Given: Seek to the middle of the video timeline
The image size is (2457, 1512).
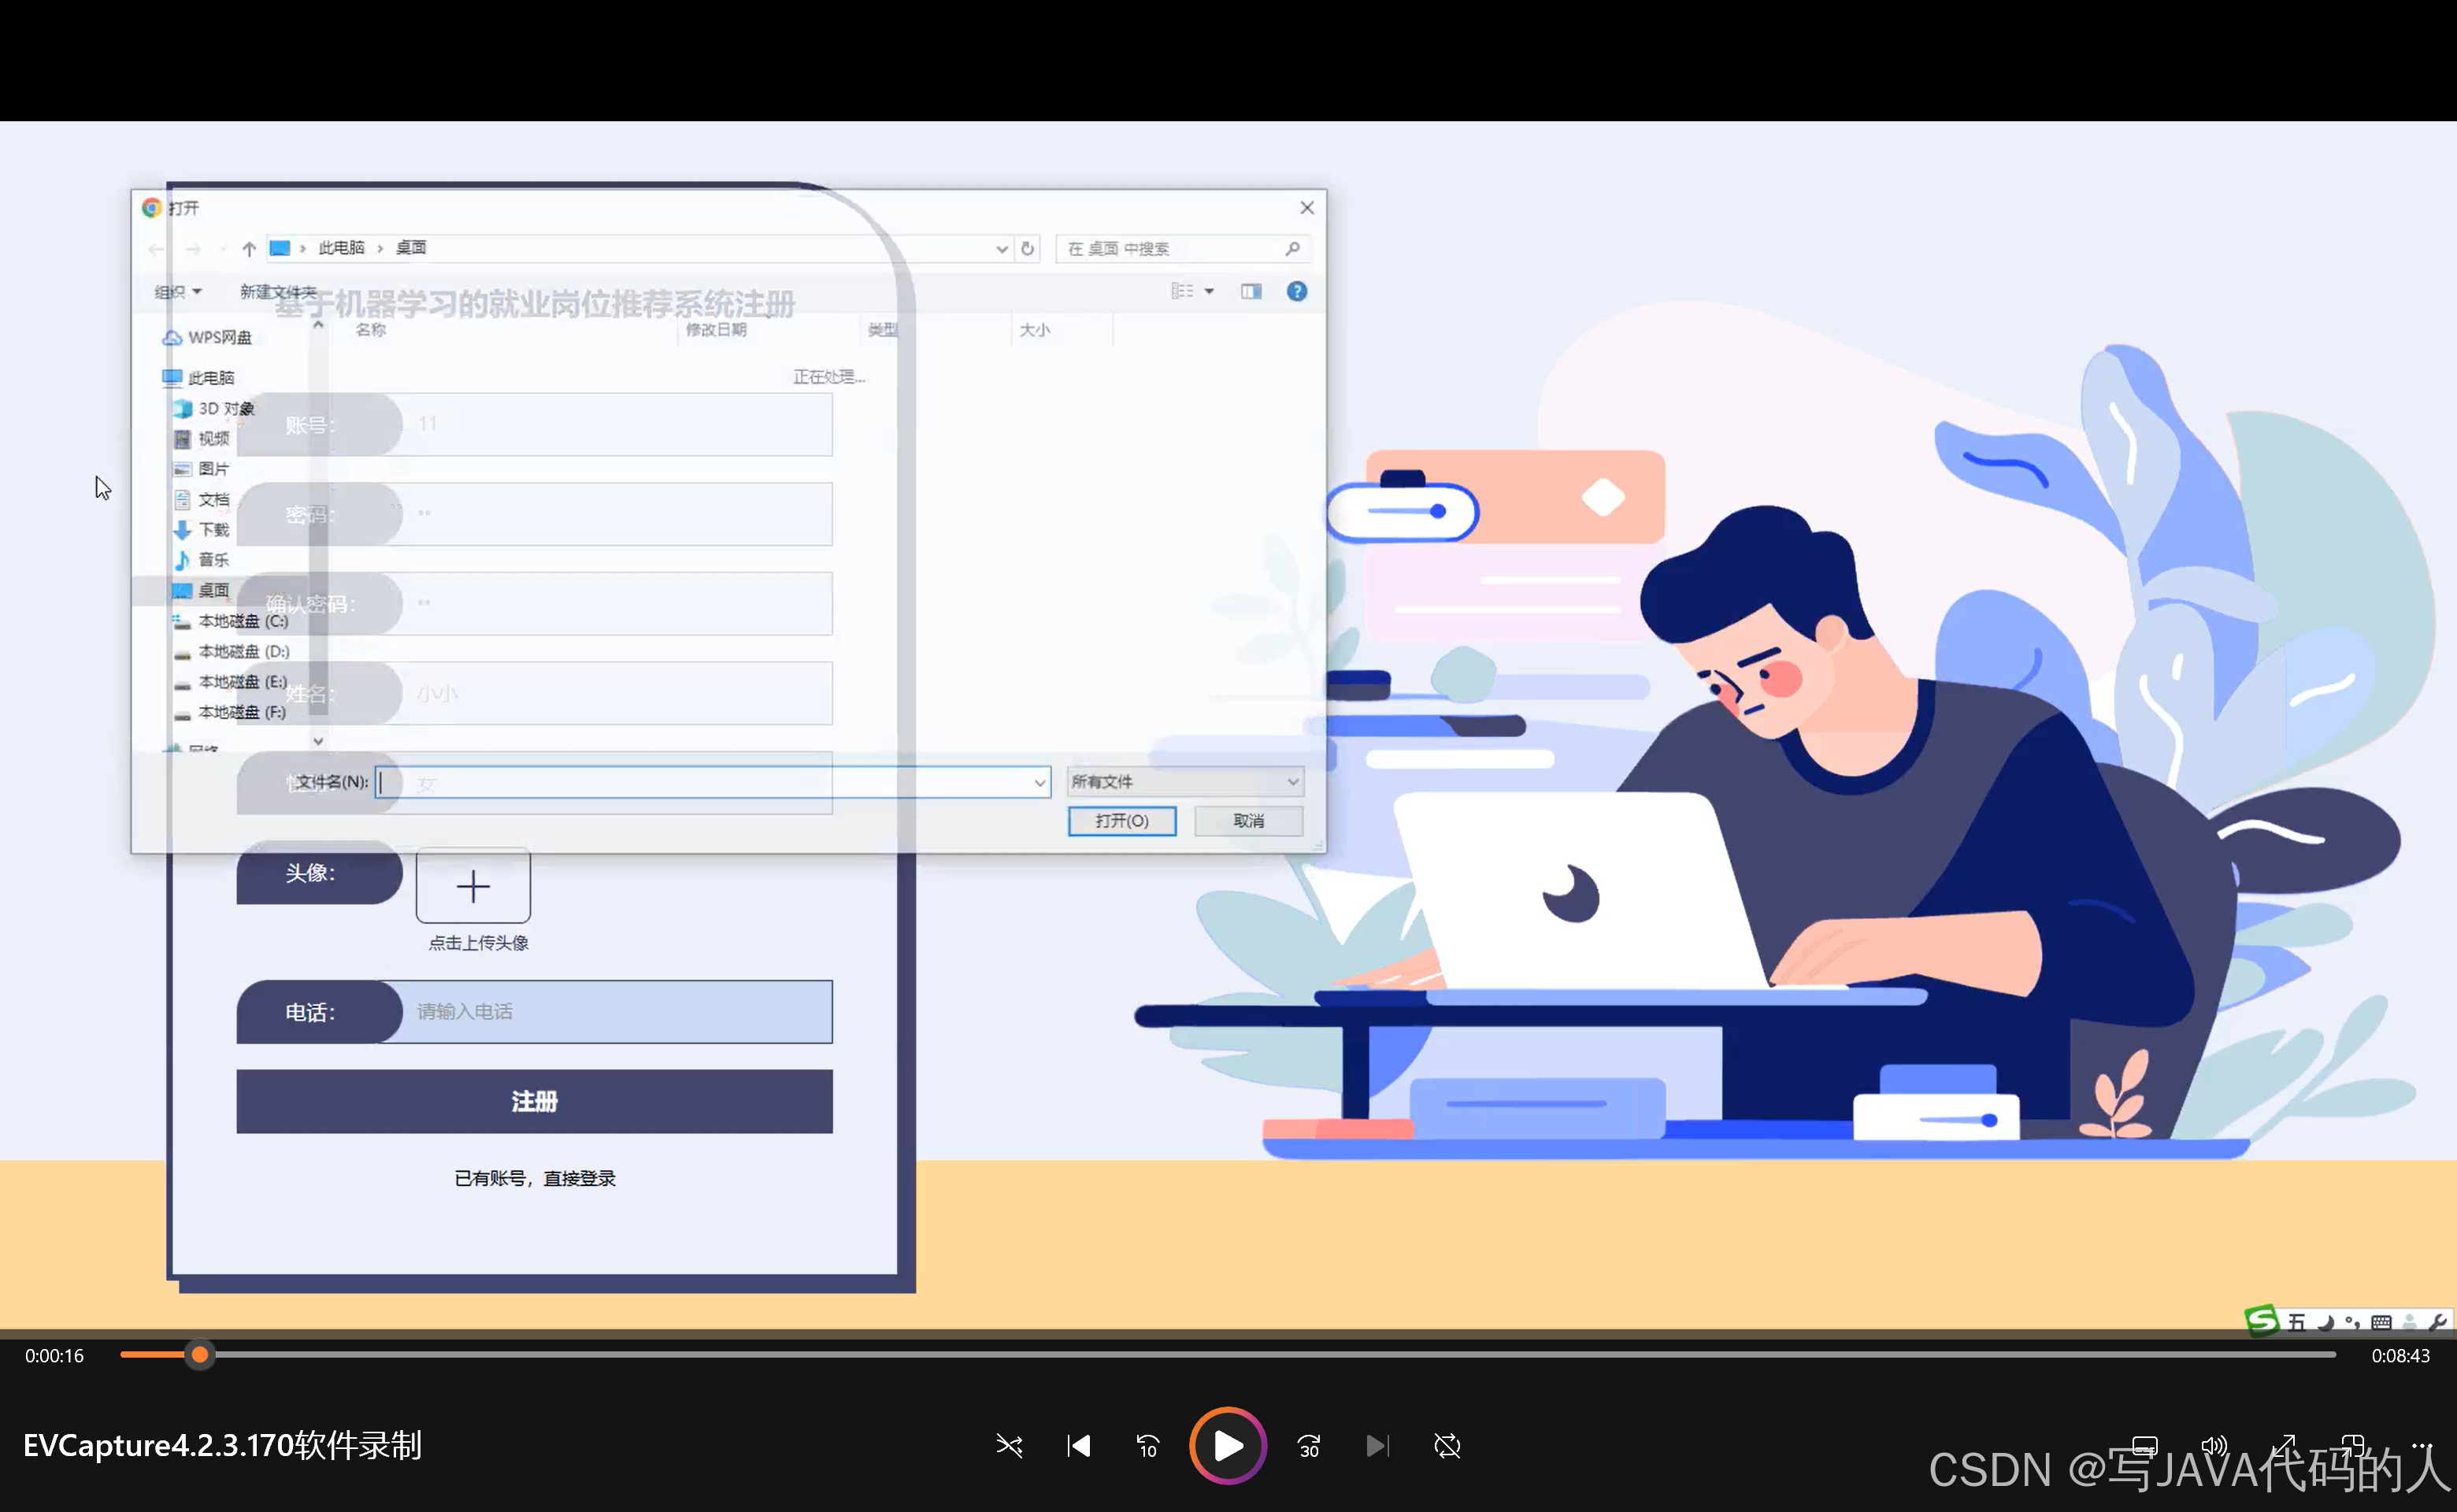Looking at the screenshot, I should click(1228, 1355).
